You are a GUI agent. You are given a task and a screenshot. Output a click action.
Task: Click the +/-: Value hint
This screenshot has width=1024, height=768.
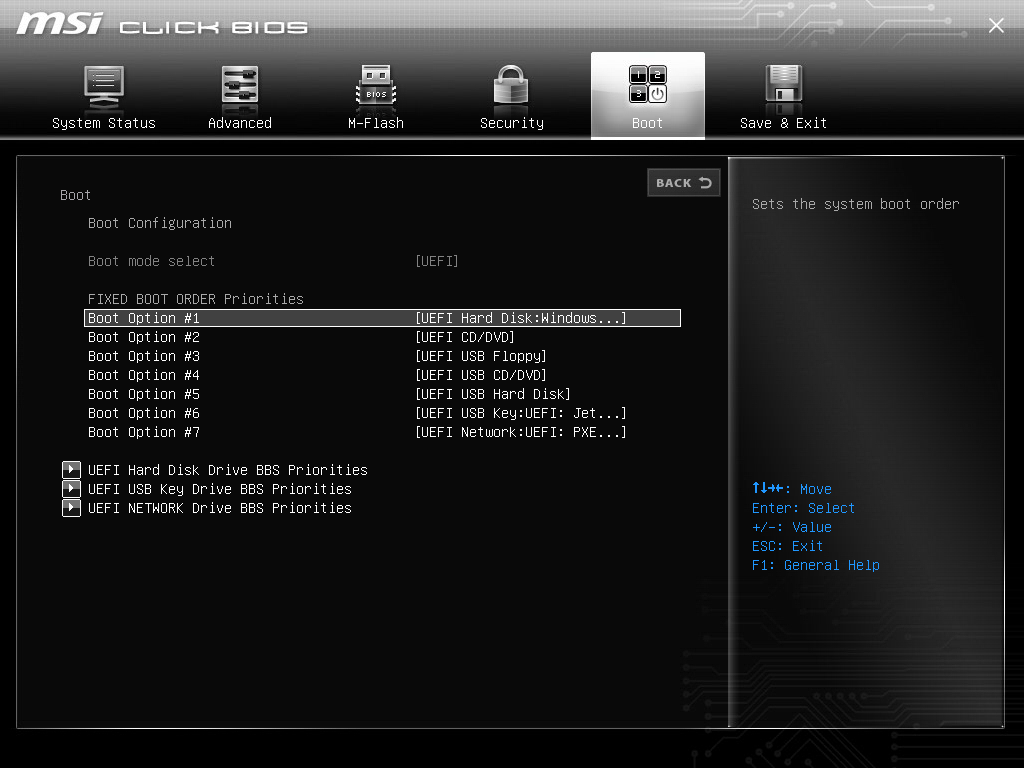pos(792,527)
